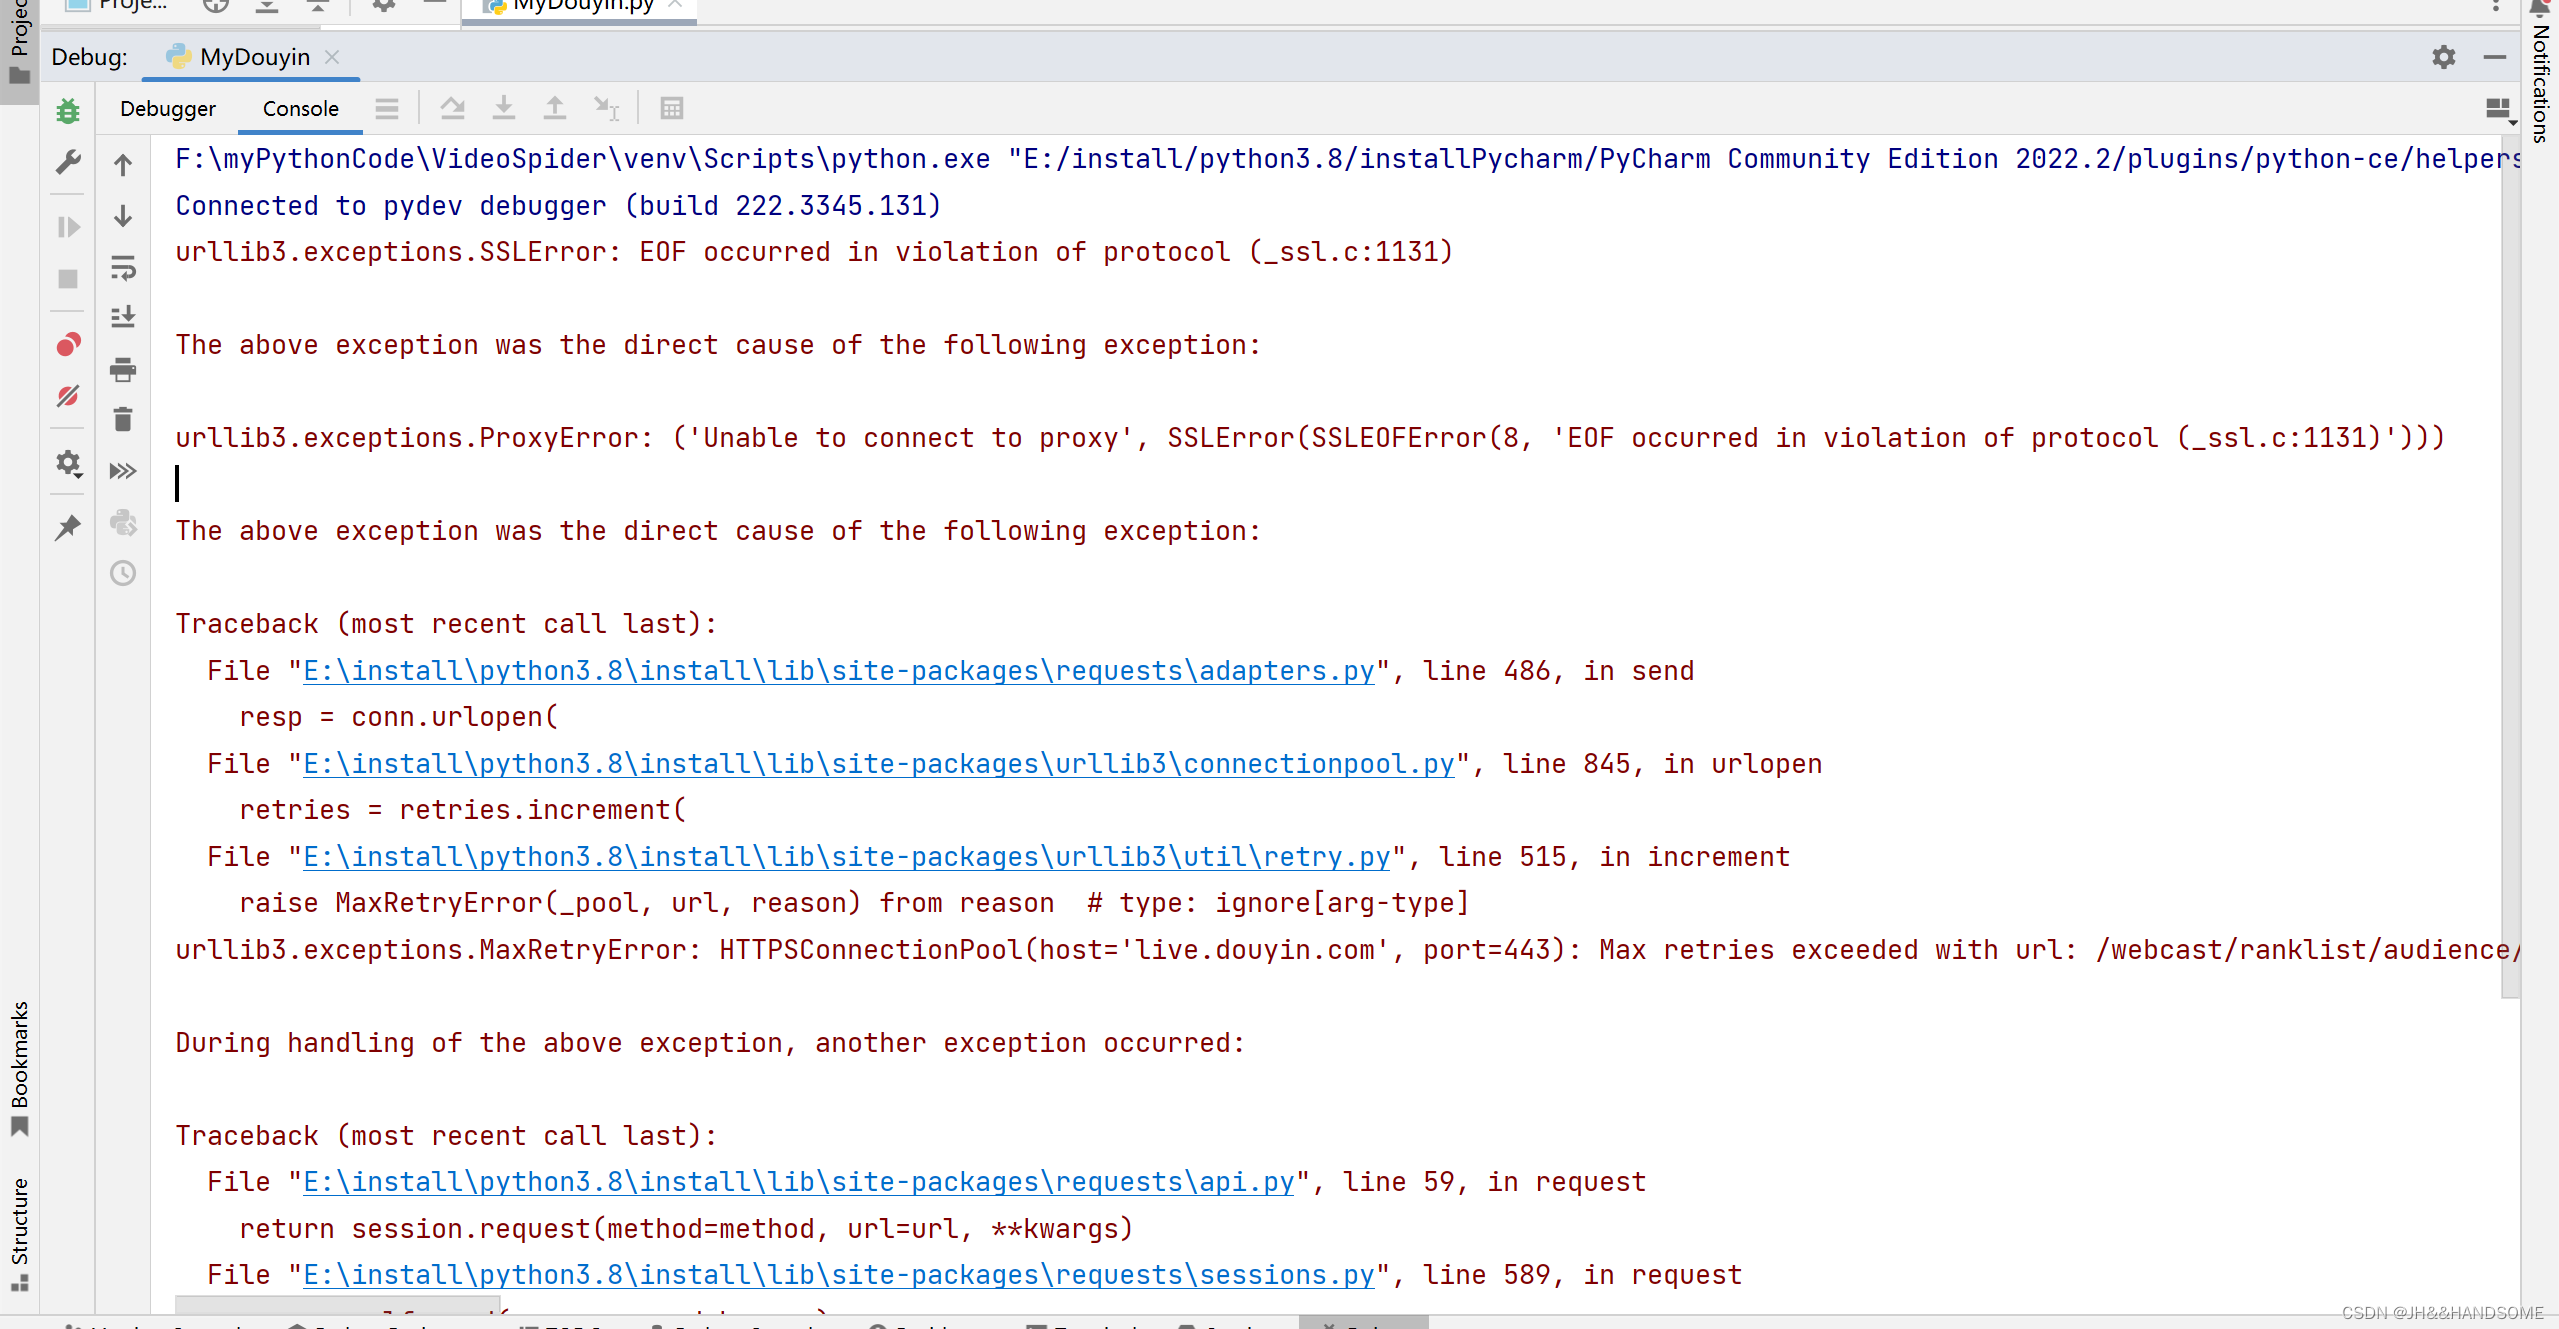Click the Step Over icon
Image resolution: width=2559 pixels, height=1329 pixels.
click(453, 108)
